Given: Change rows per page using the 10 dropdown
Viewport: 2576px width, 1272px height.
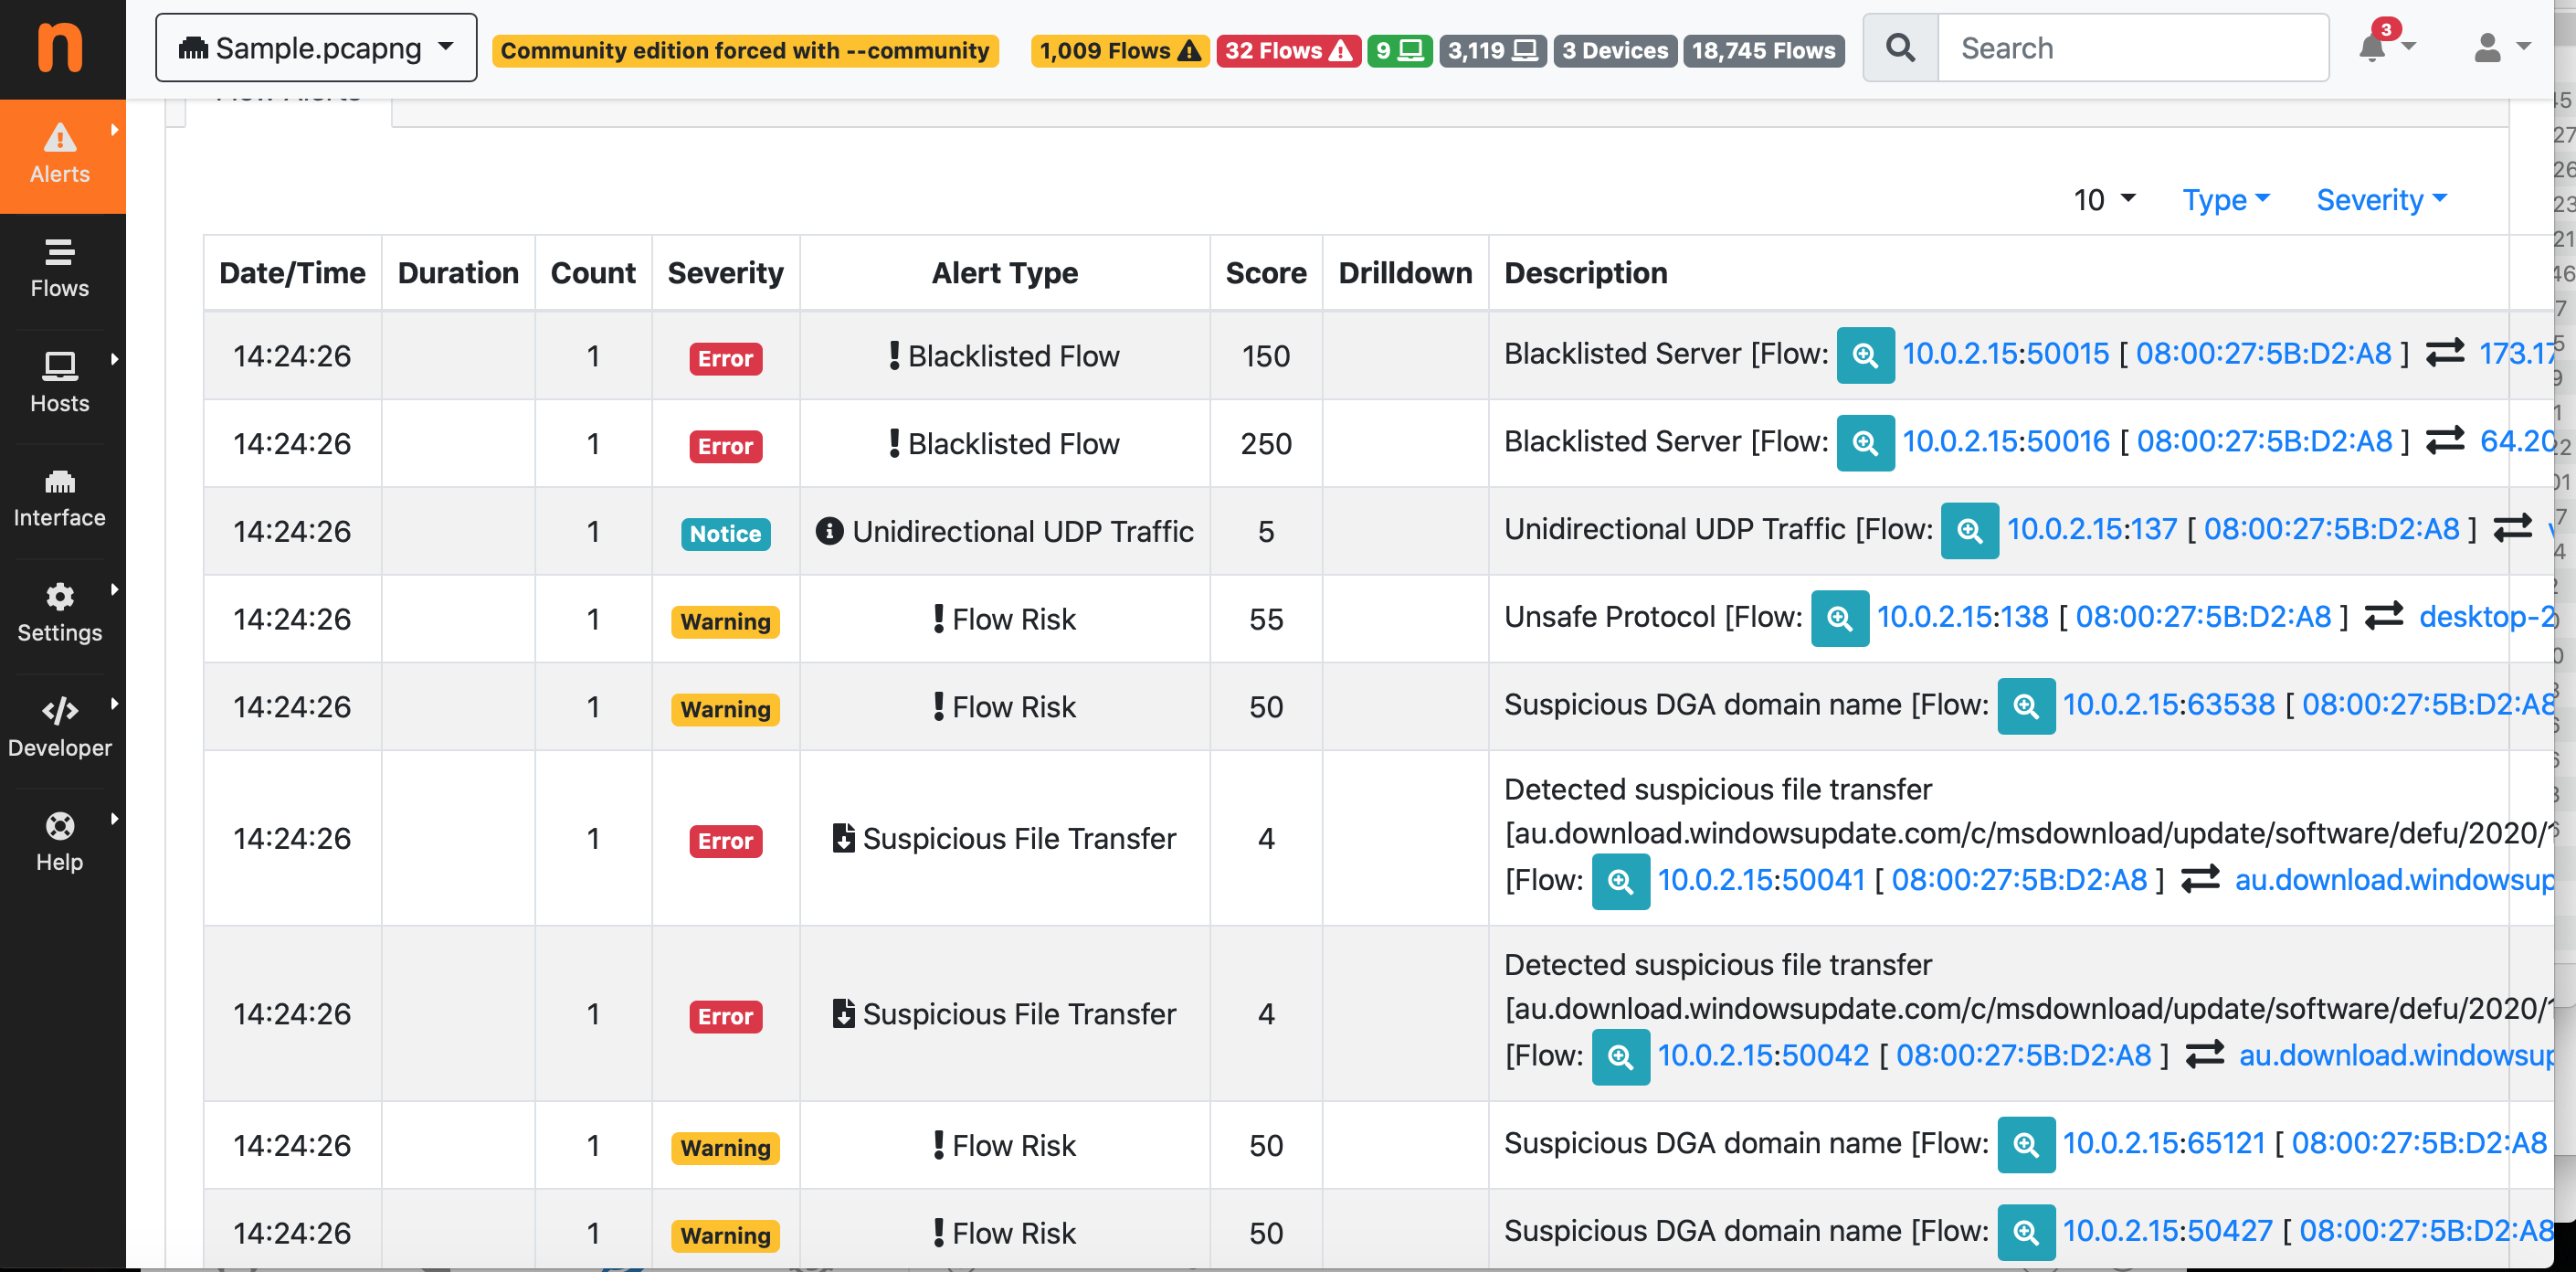Looking at the screenshot, I should point(2104,200).
